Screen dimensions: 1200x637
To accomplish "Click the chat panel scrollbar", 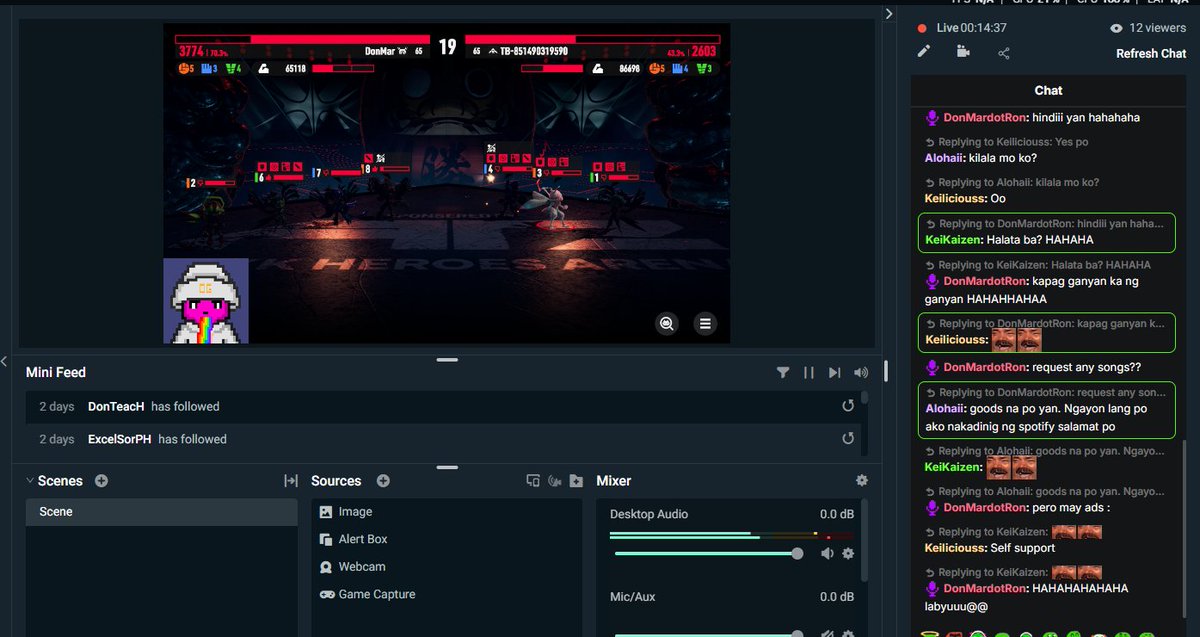I will click(1183, 530).
